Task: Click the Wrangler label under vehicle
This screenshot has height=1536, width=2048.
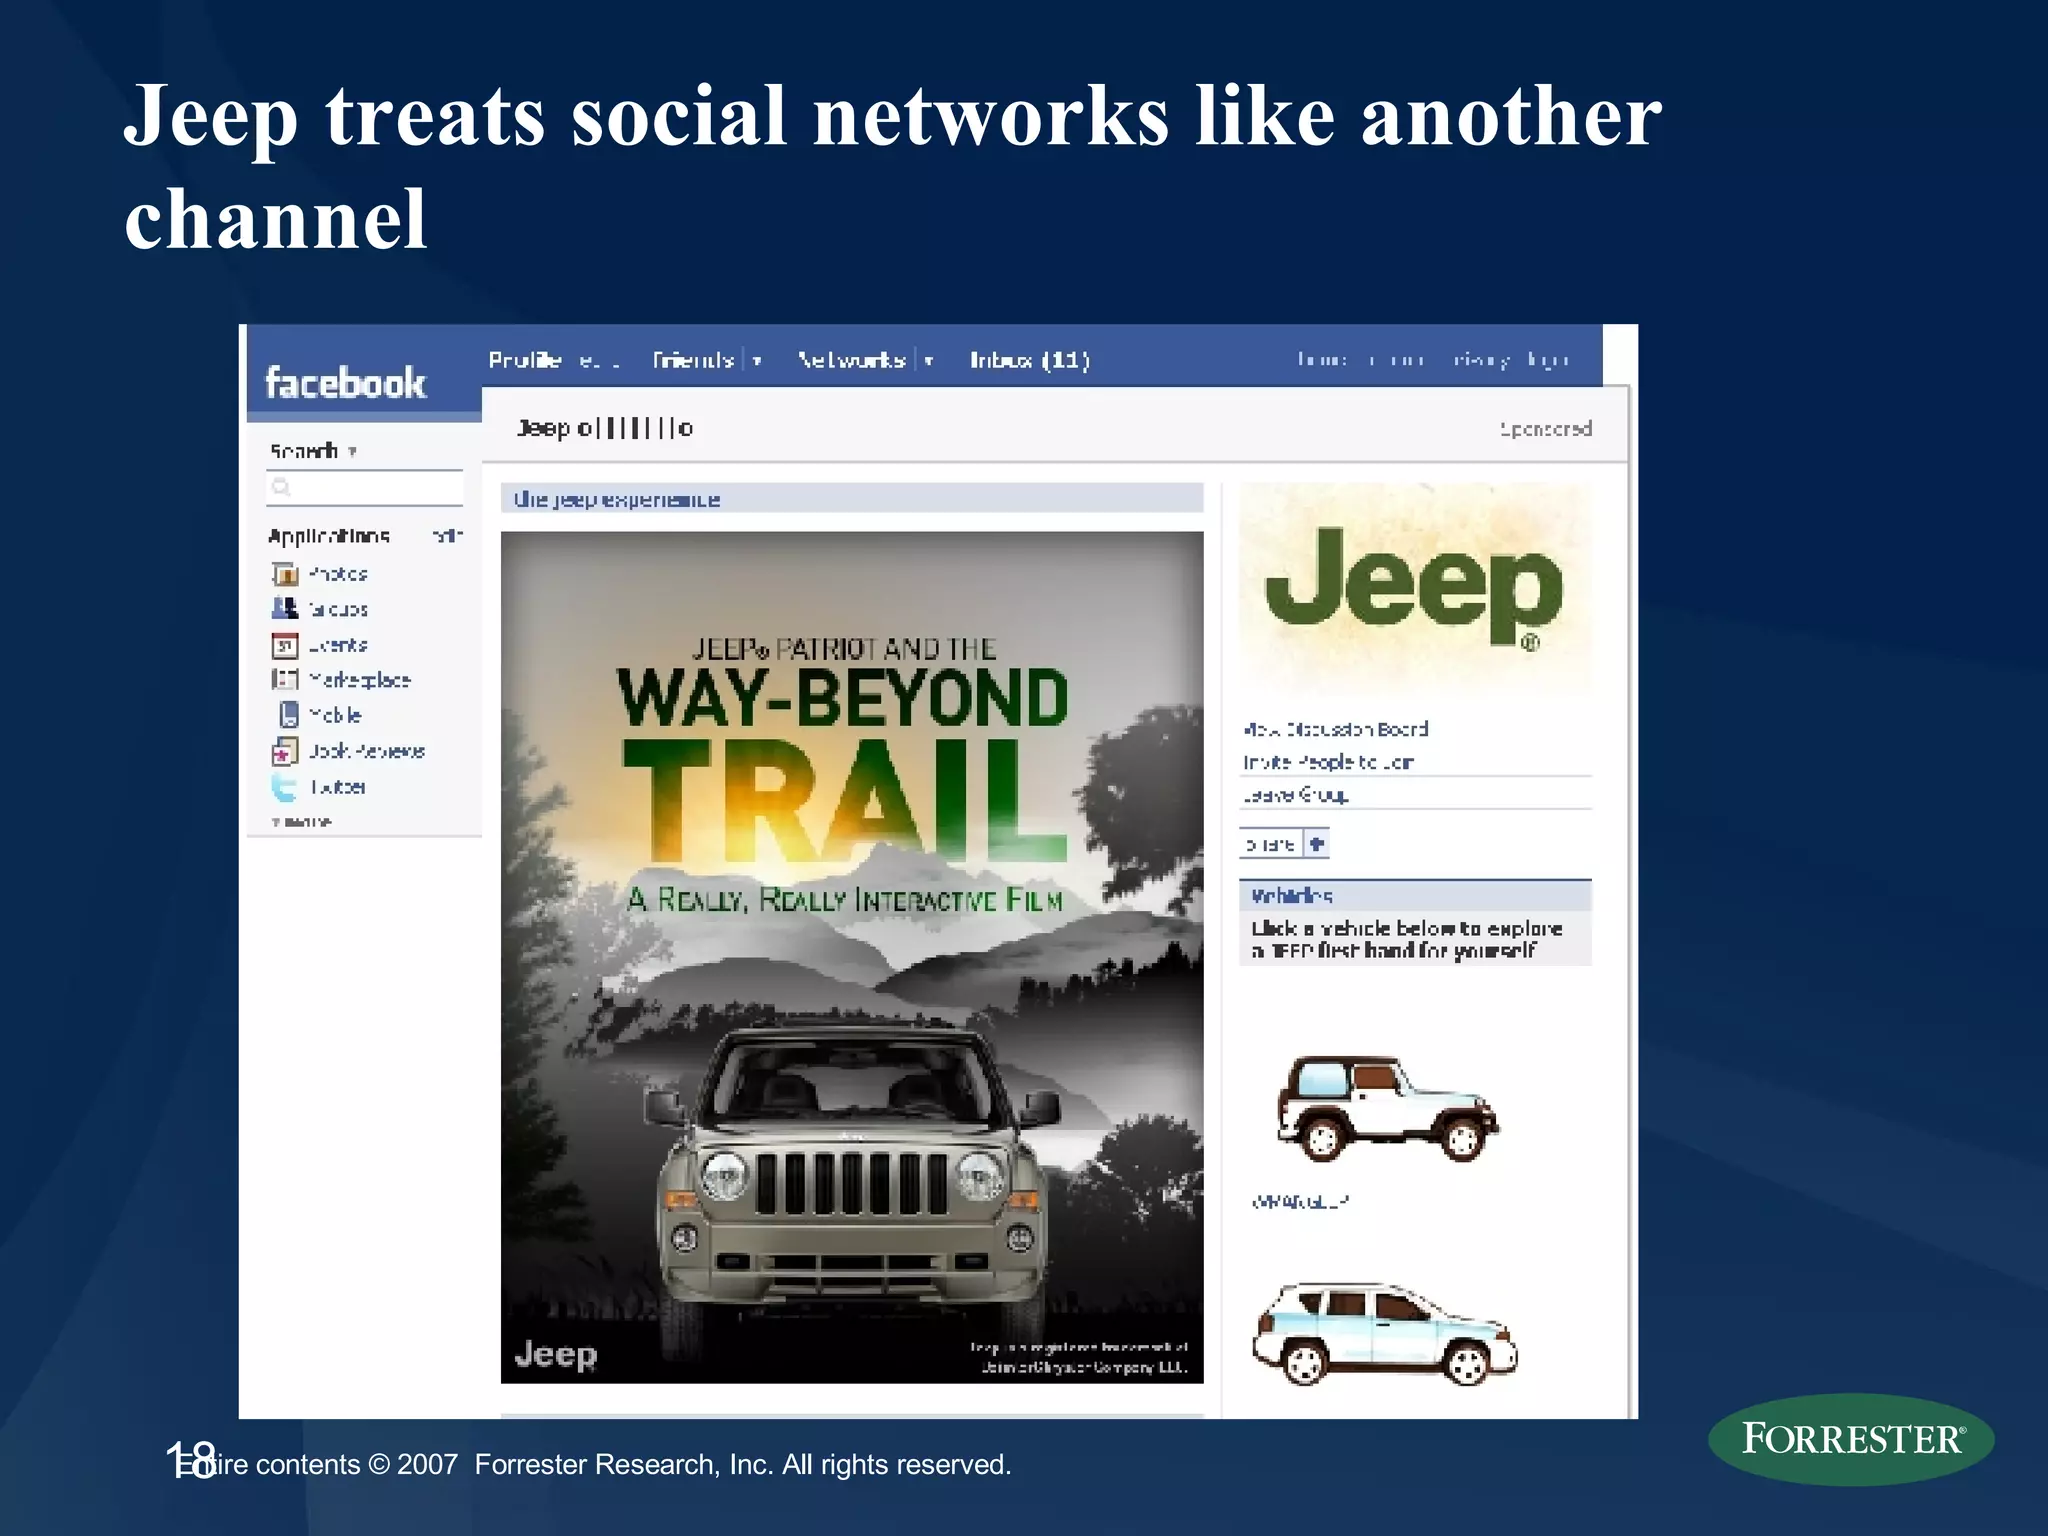Action: (1300, 1202)
